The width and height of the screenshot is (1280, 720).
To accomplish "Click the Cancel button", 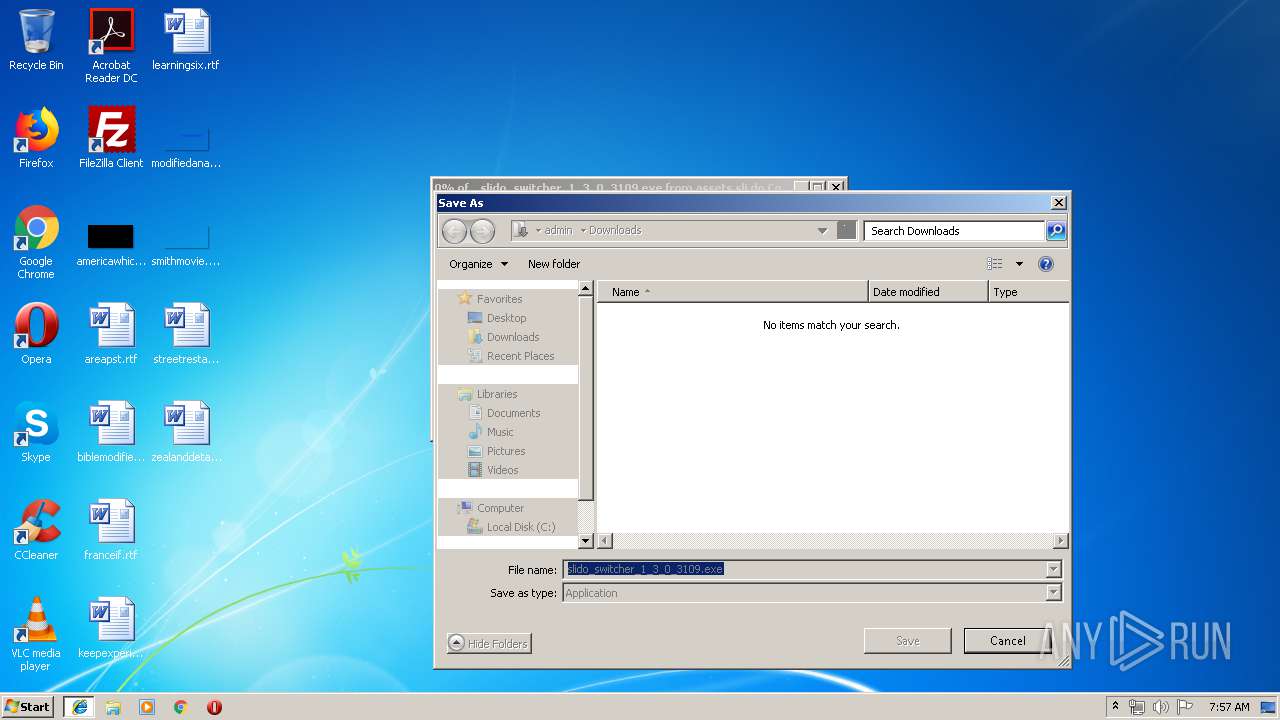I will tap(1007, 641).
